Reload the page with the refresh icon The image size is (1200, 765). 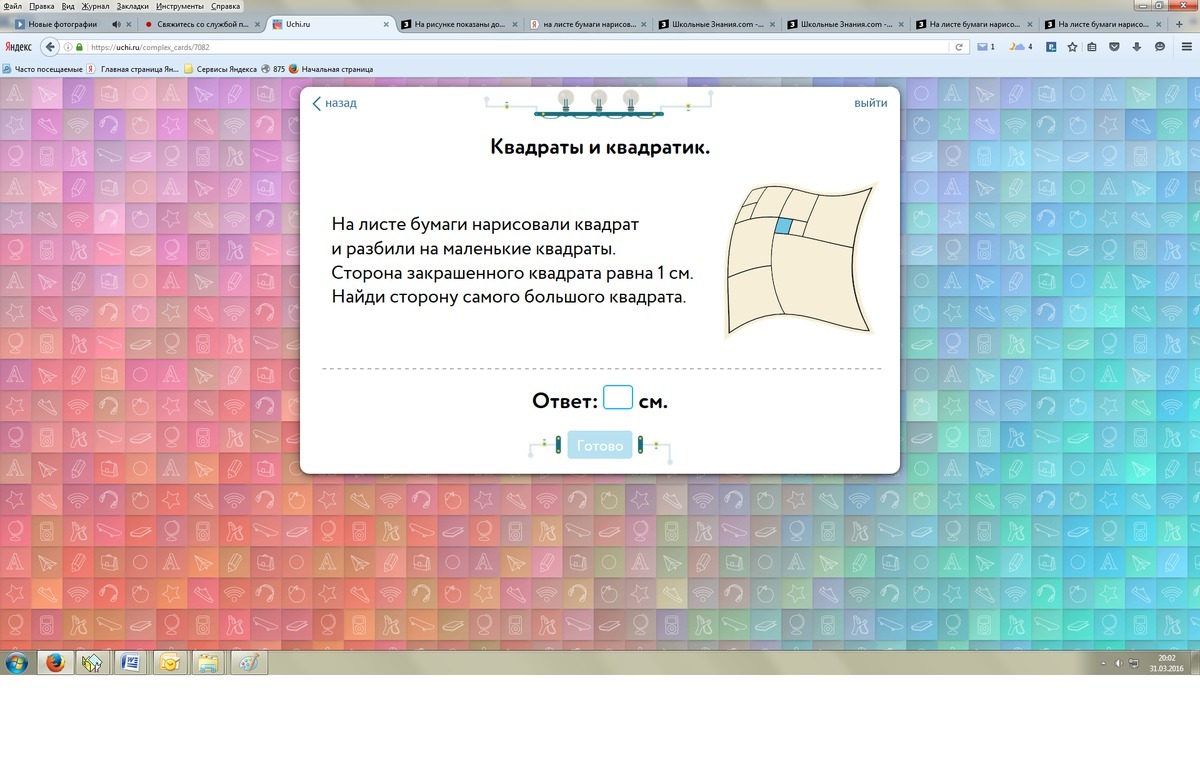coord(959,46)
